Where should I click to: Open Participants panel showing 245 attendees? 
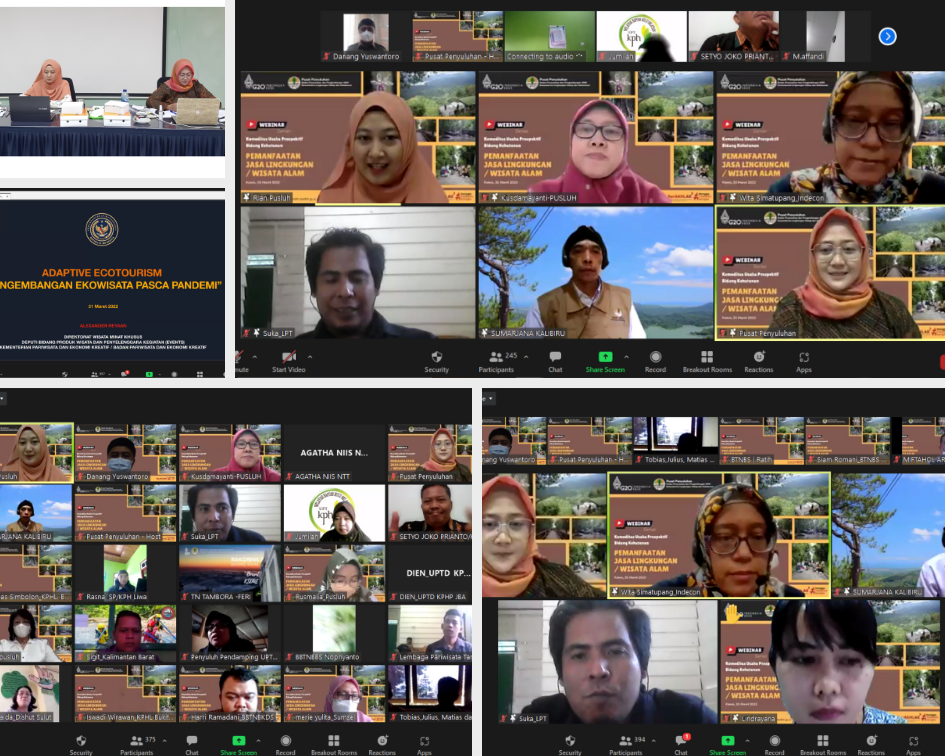coord(498,362)
